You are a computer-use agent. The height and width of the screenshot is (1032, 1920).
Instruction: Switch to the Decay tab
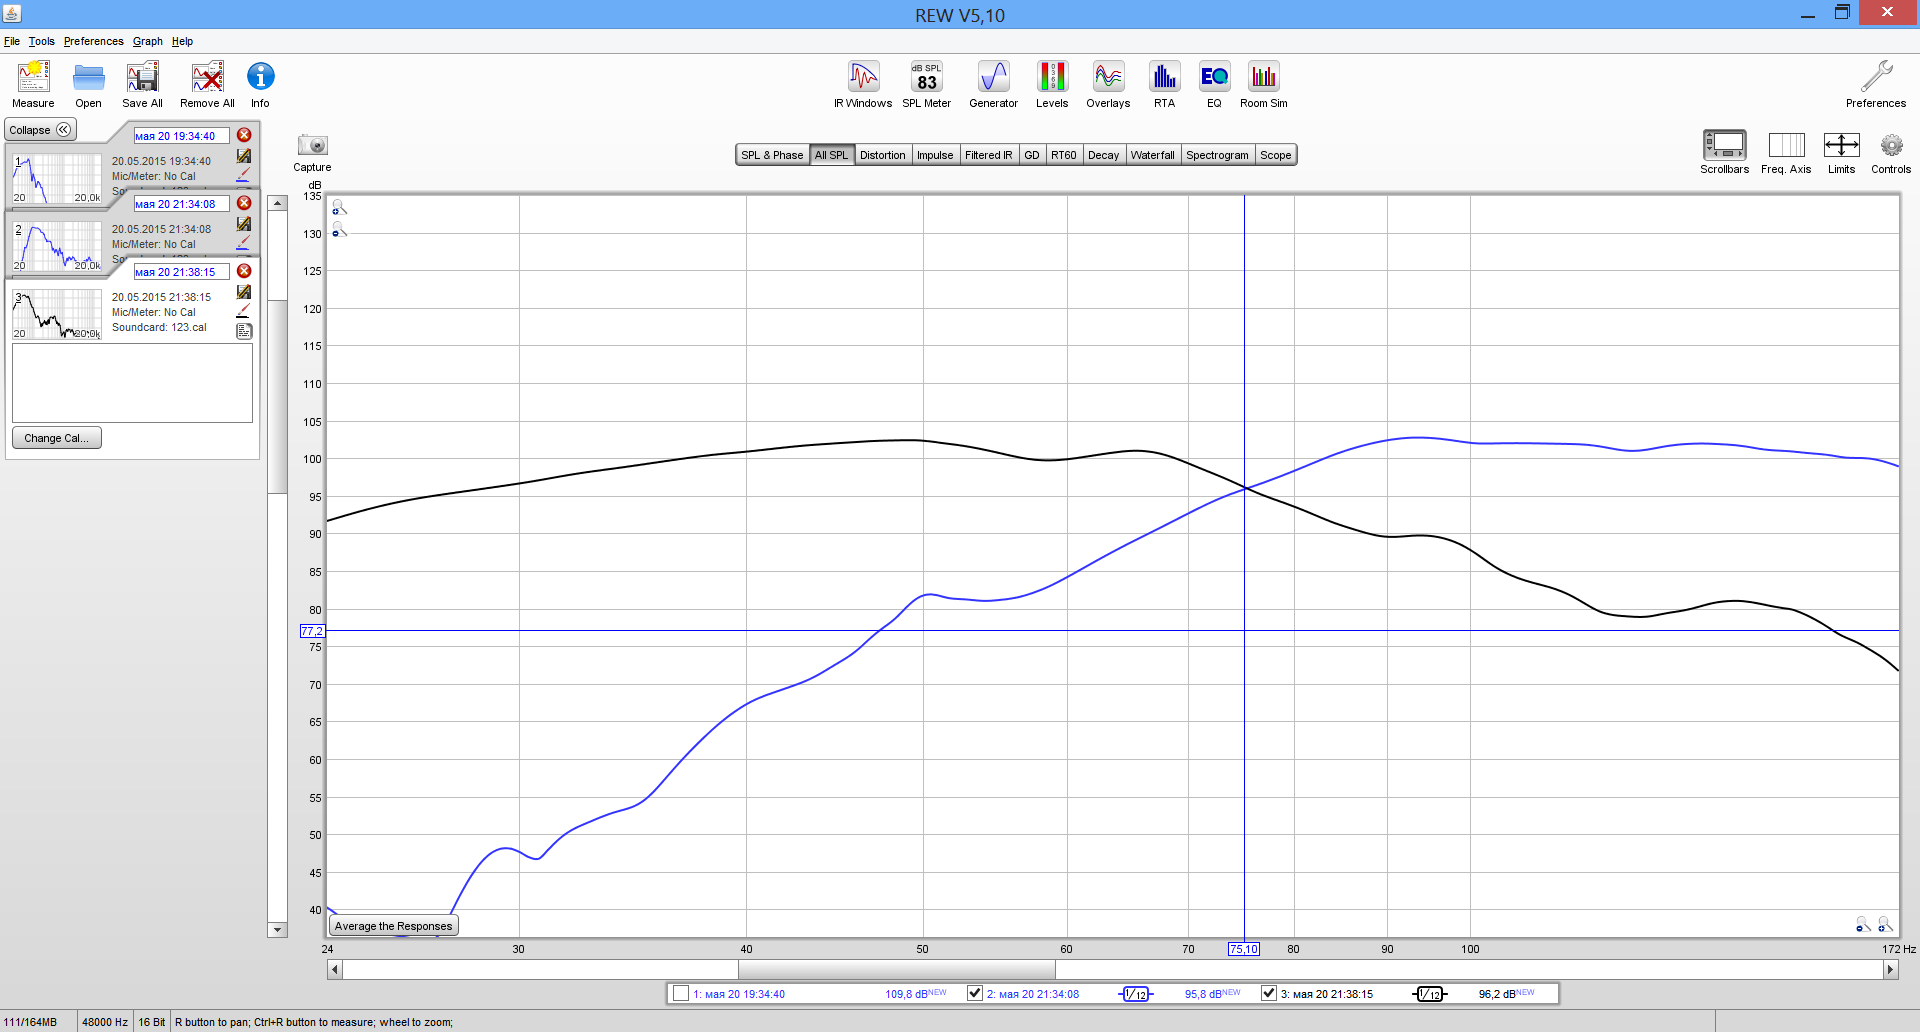(x=1104, y=155)
